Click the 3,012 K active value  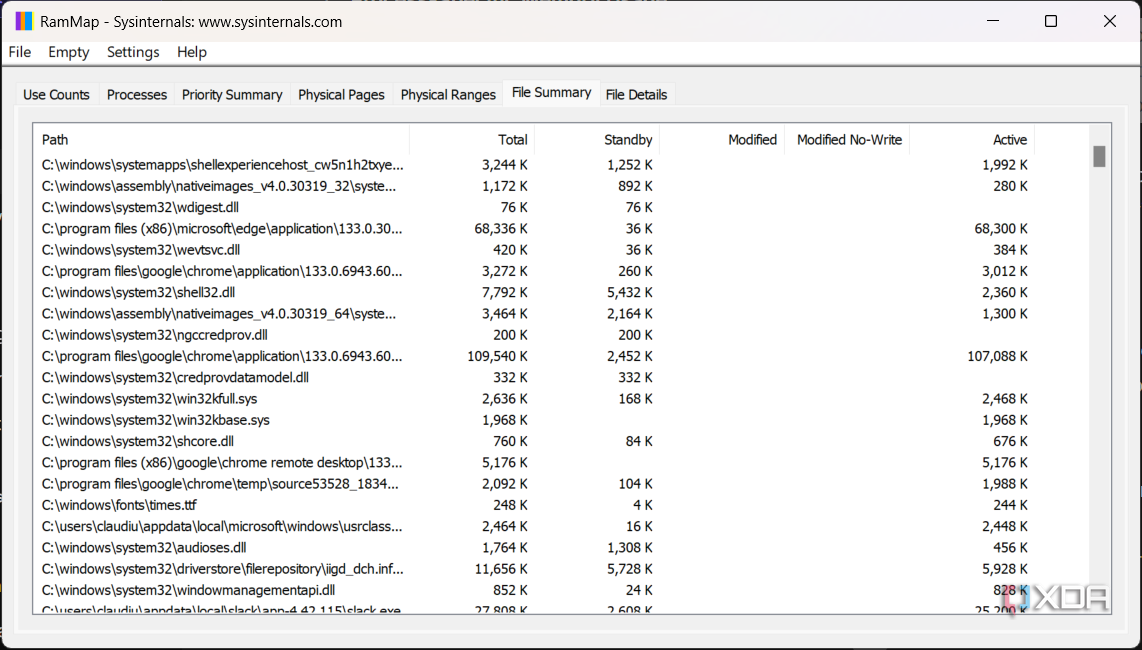pos(1005,271)
